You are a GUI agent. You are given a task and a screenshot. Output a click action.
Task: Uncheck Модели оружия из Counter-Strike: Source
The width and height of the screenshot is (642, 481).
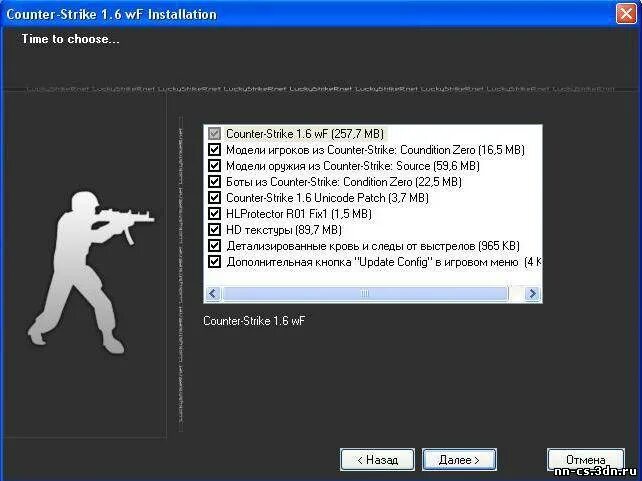[215, 165]
